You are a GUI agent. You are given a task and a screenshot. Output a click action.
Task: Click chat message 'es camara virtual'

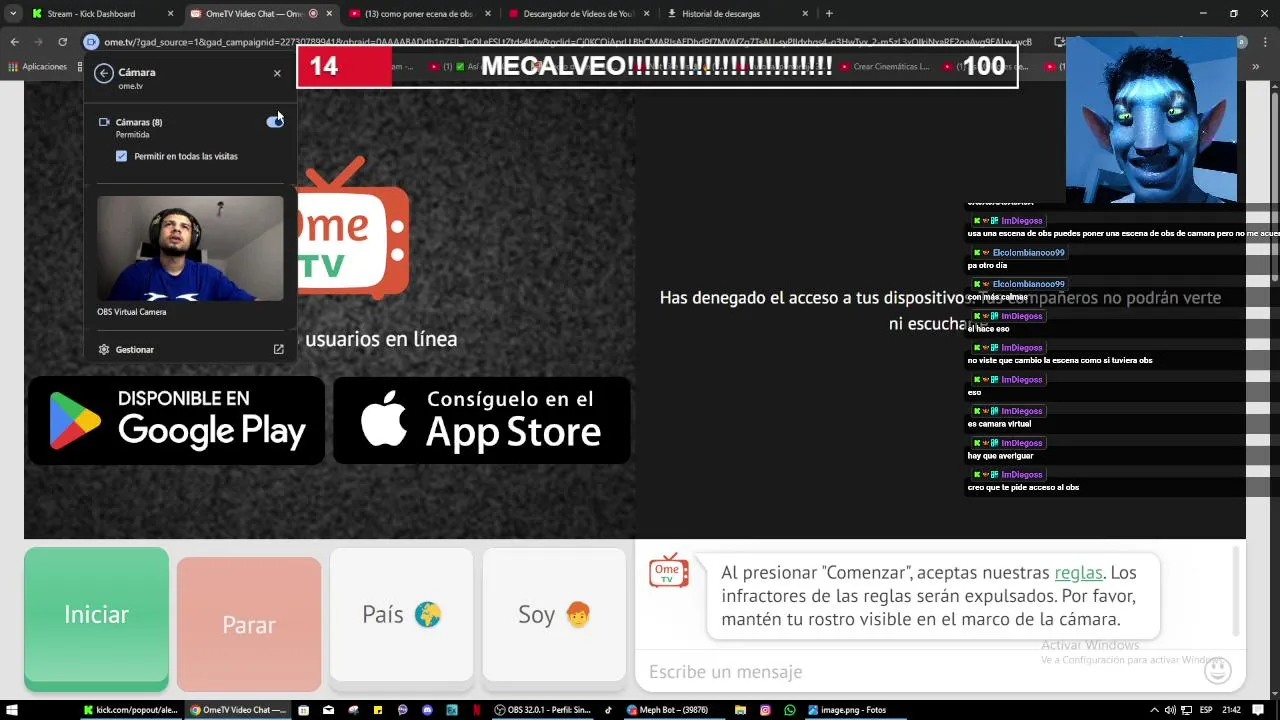click(999, 424)
